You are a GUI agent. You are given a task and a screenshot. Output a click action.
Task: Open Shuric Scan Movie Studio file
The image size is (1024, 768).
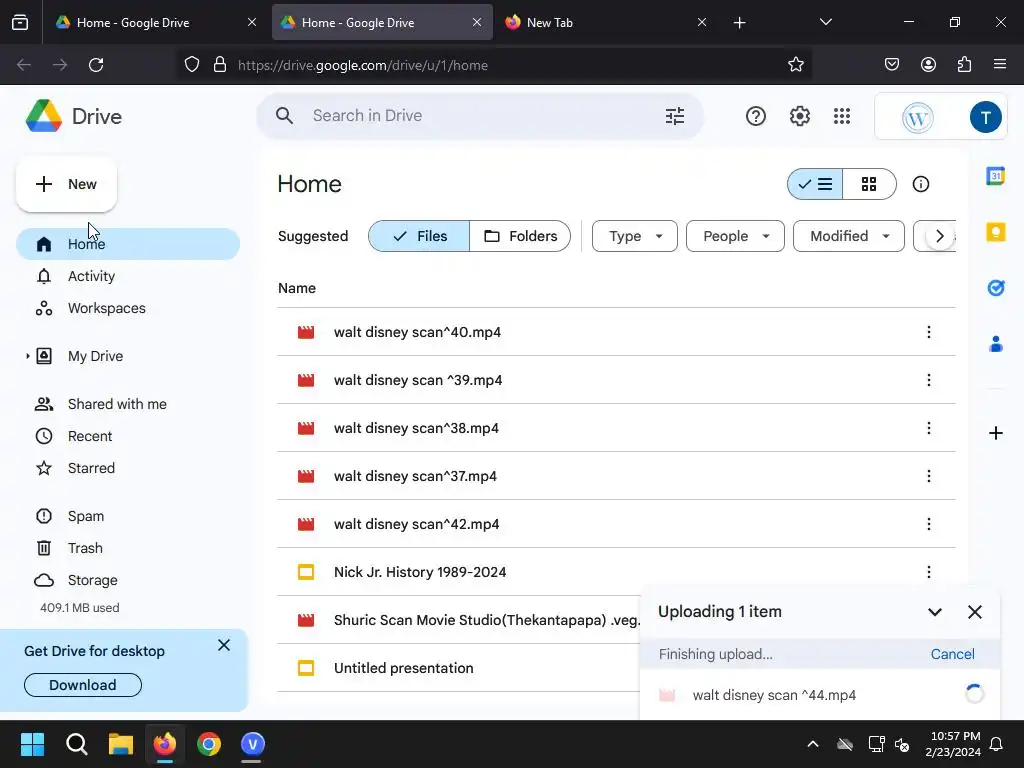point(487,620)
